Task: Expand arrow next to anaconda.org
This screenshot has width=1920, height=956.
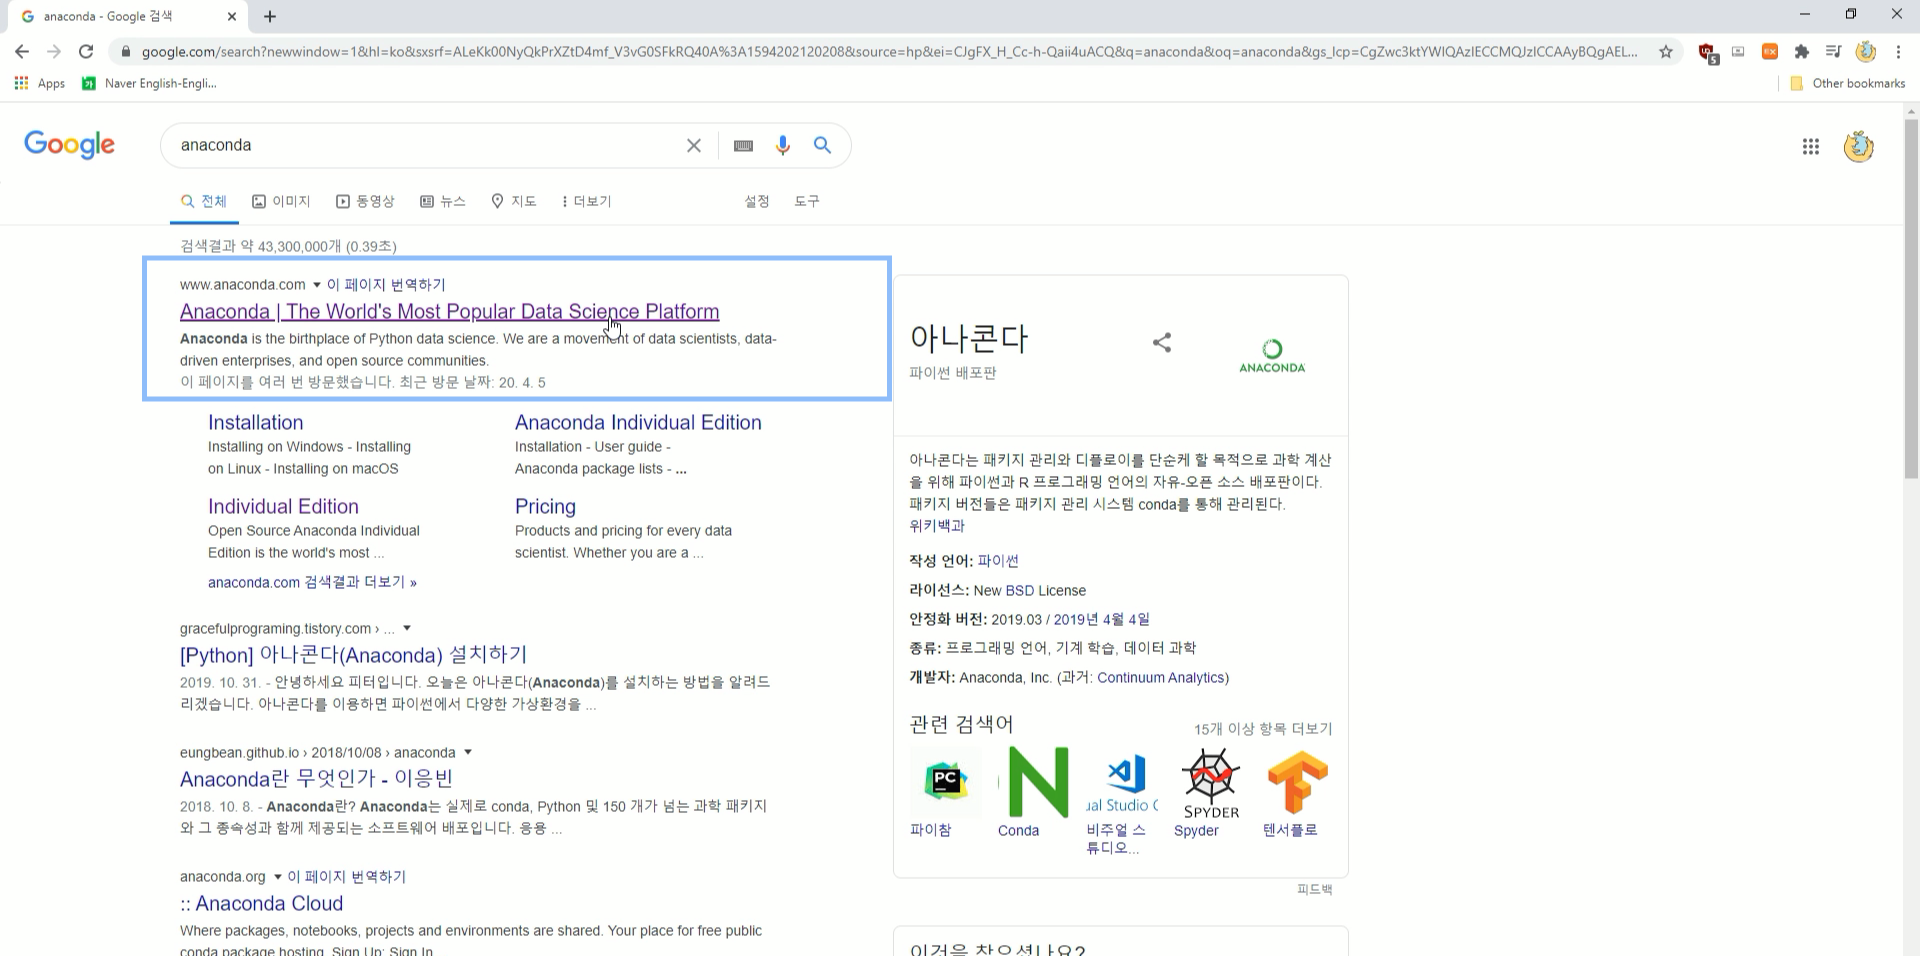Action: (278, 877)
